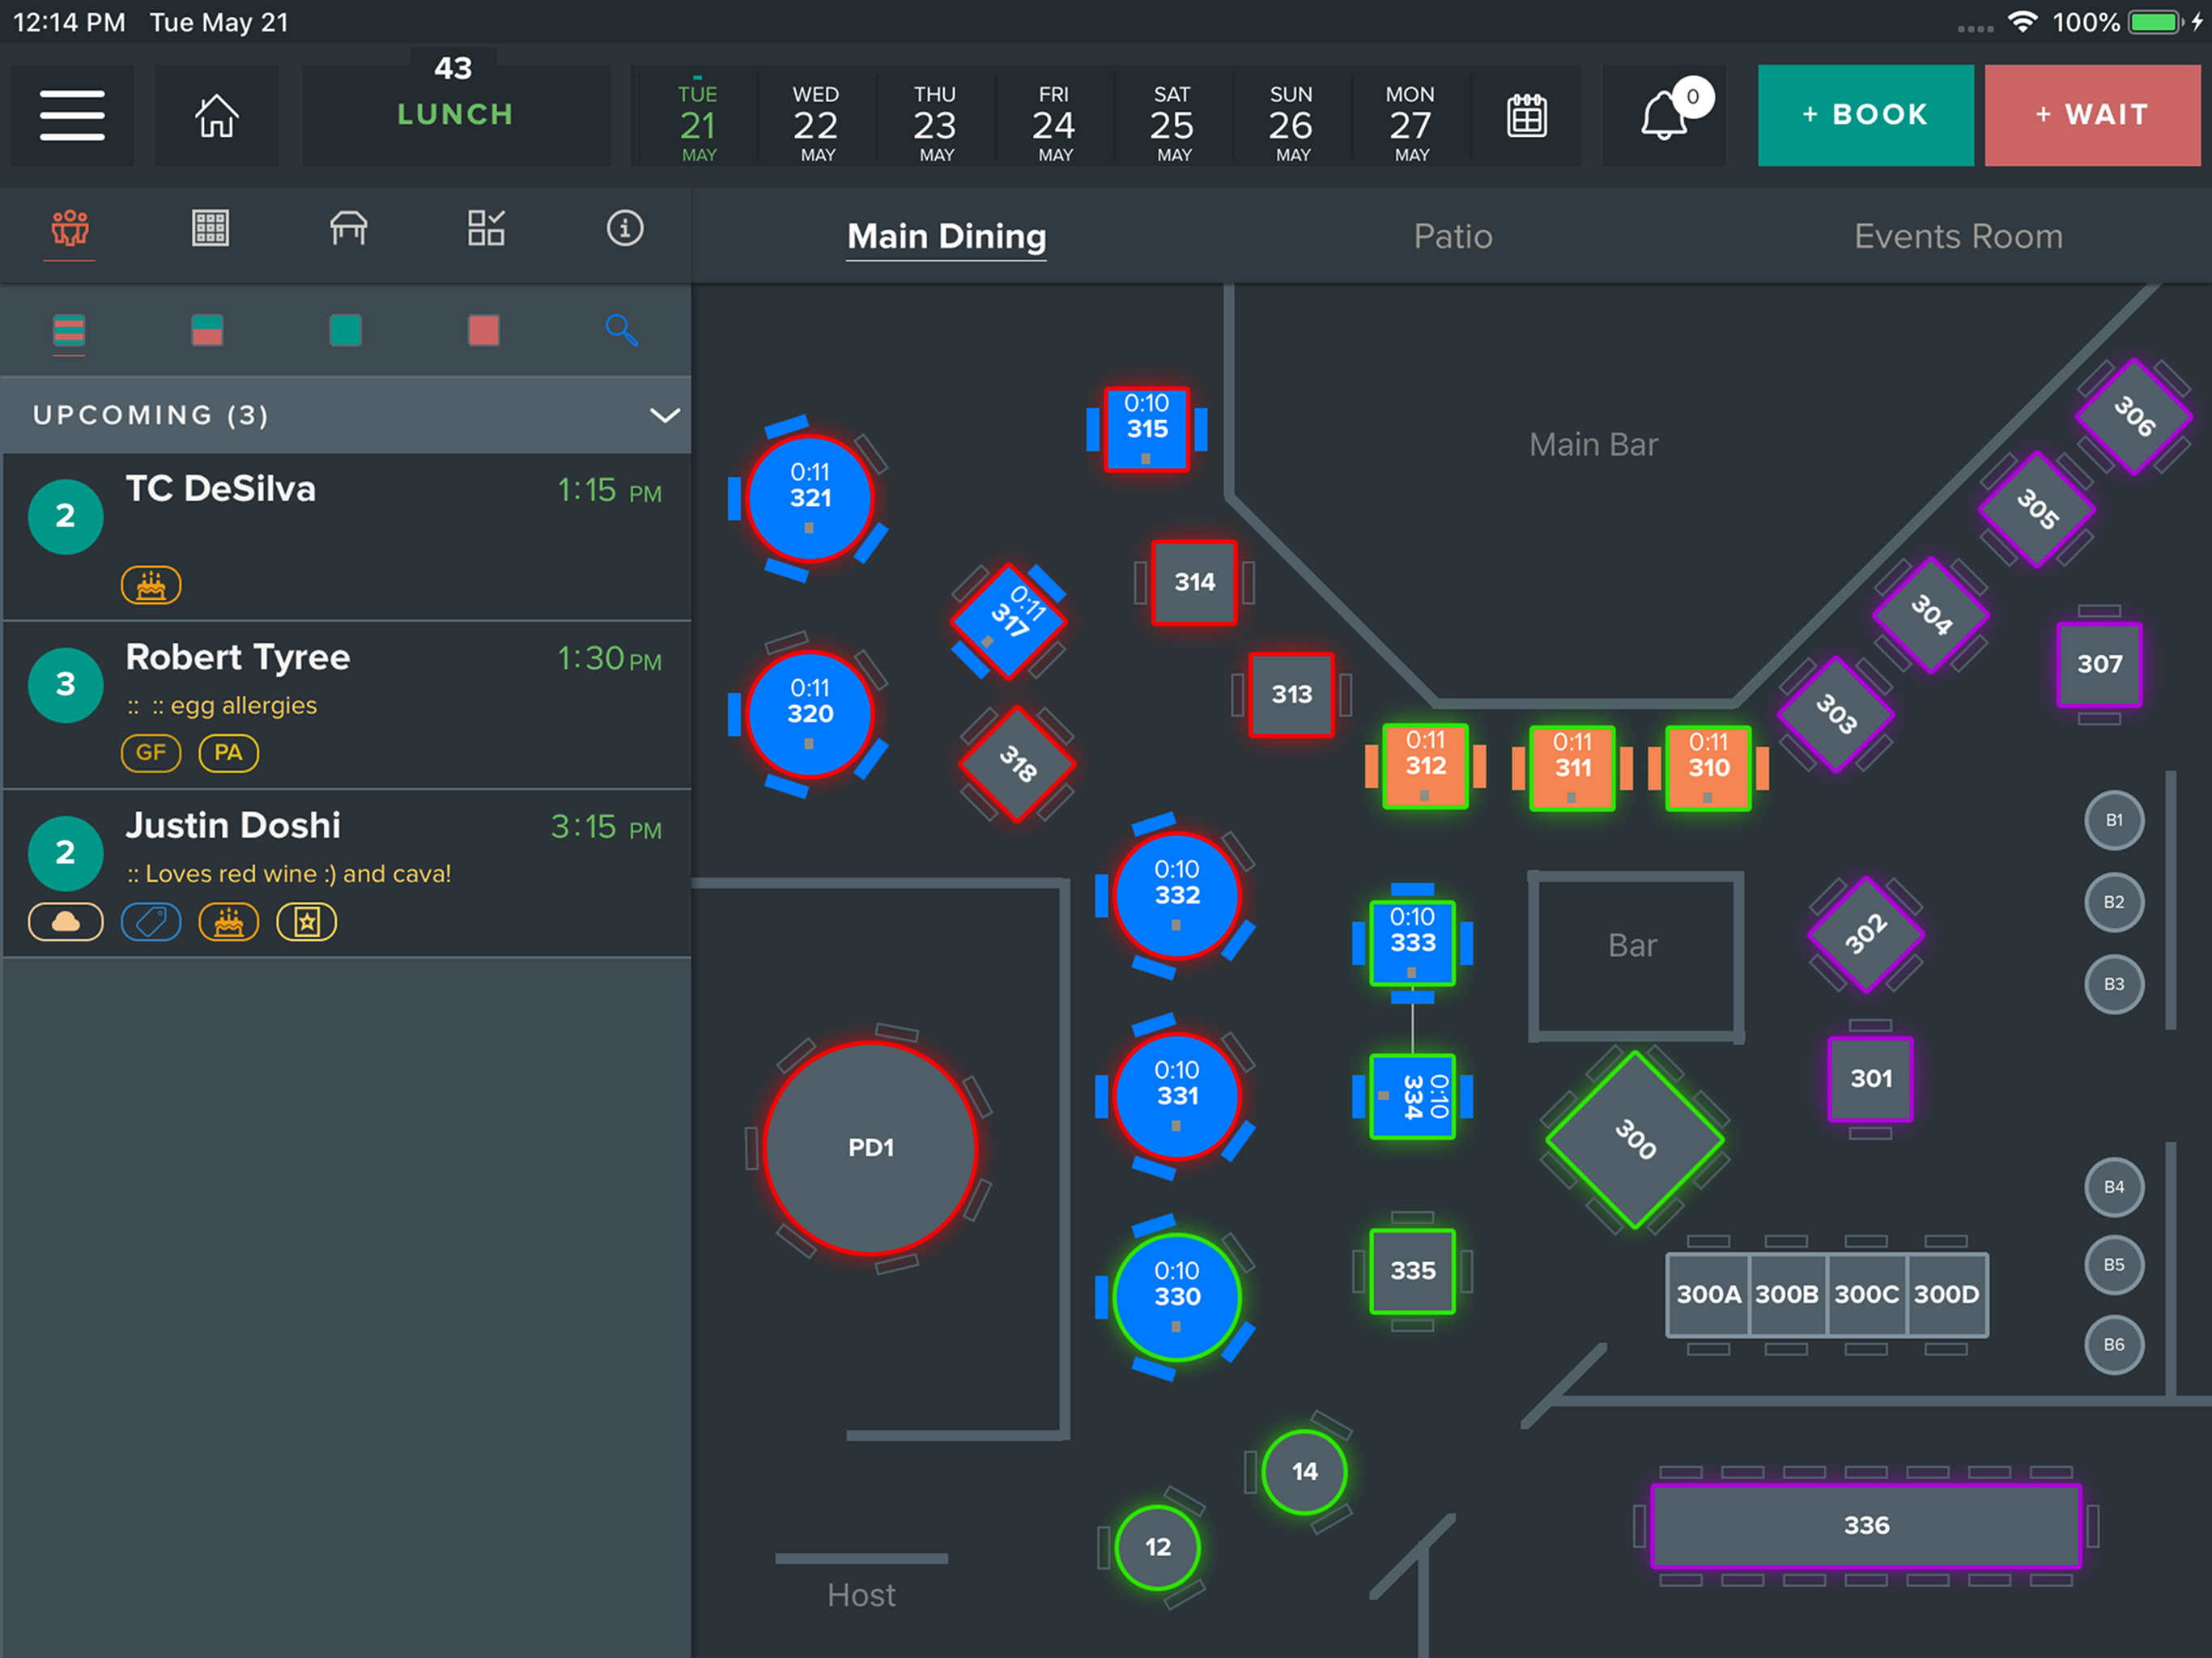The height and width of the screenshot is (1658, 2212).
Task: Open the hamburger main menu
Action: click(x=72, y=115)
